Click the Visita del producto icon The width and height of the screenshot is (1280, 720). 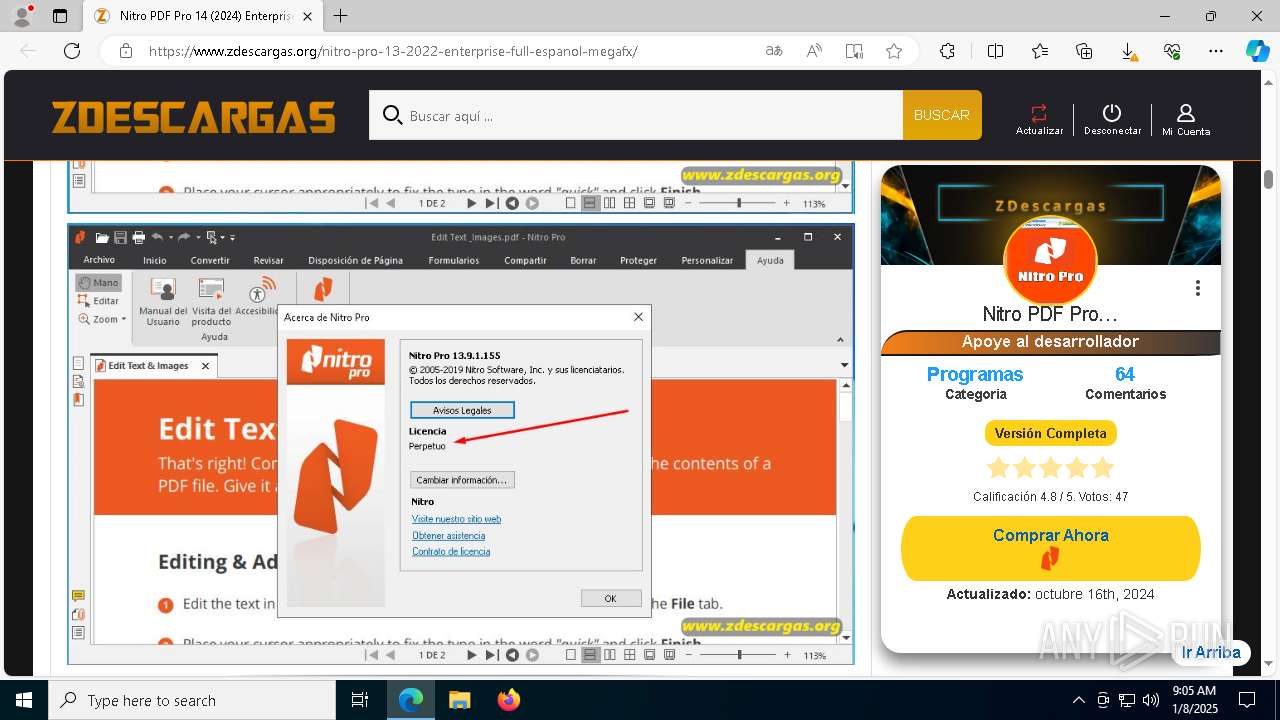[211, 301]
